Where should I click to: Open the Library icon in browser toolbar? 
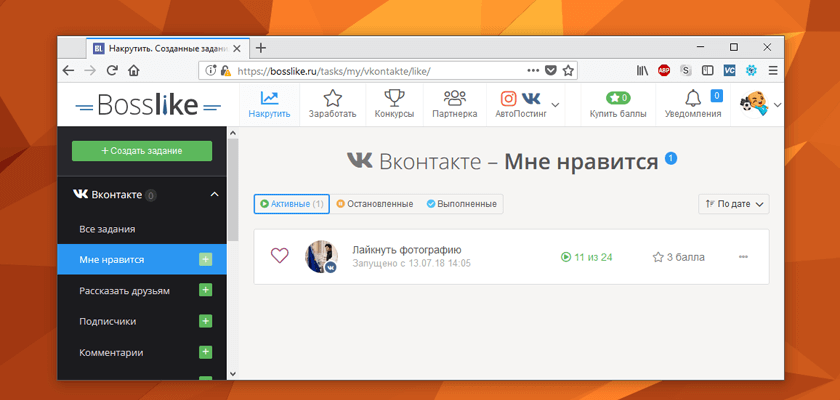click(x=642, y=70)
